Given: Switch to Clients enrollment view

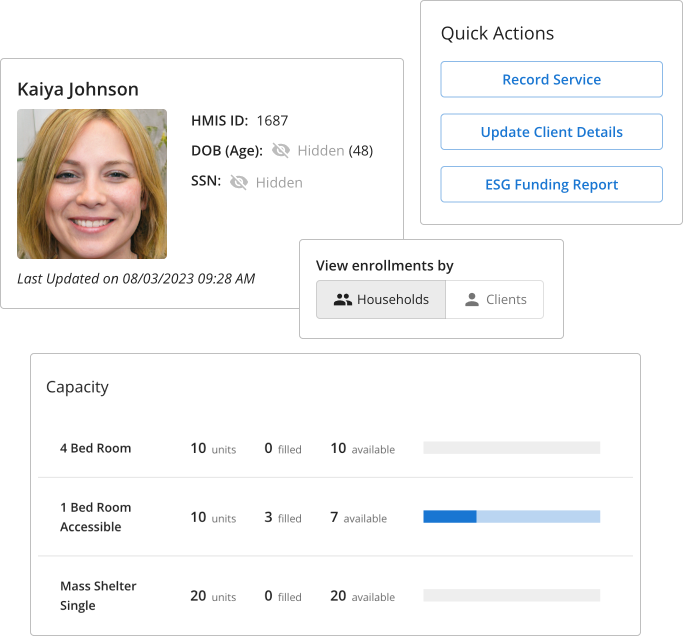Looking at the screenshot, I should tap(494, 300).
